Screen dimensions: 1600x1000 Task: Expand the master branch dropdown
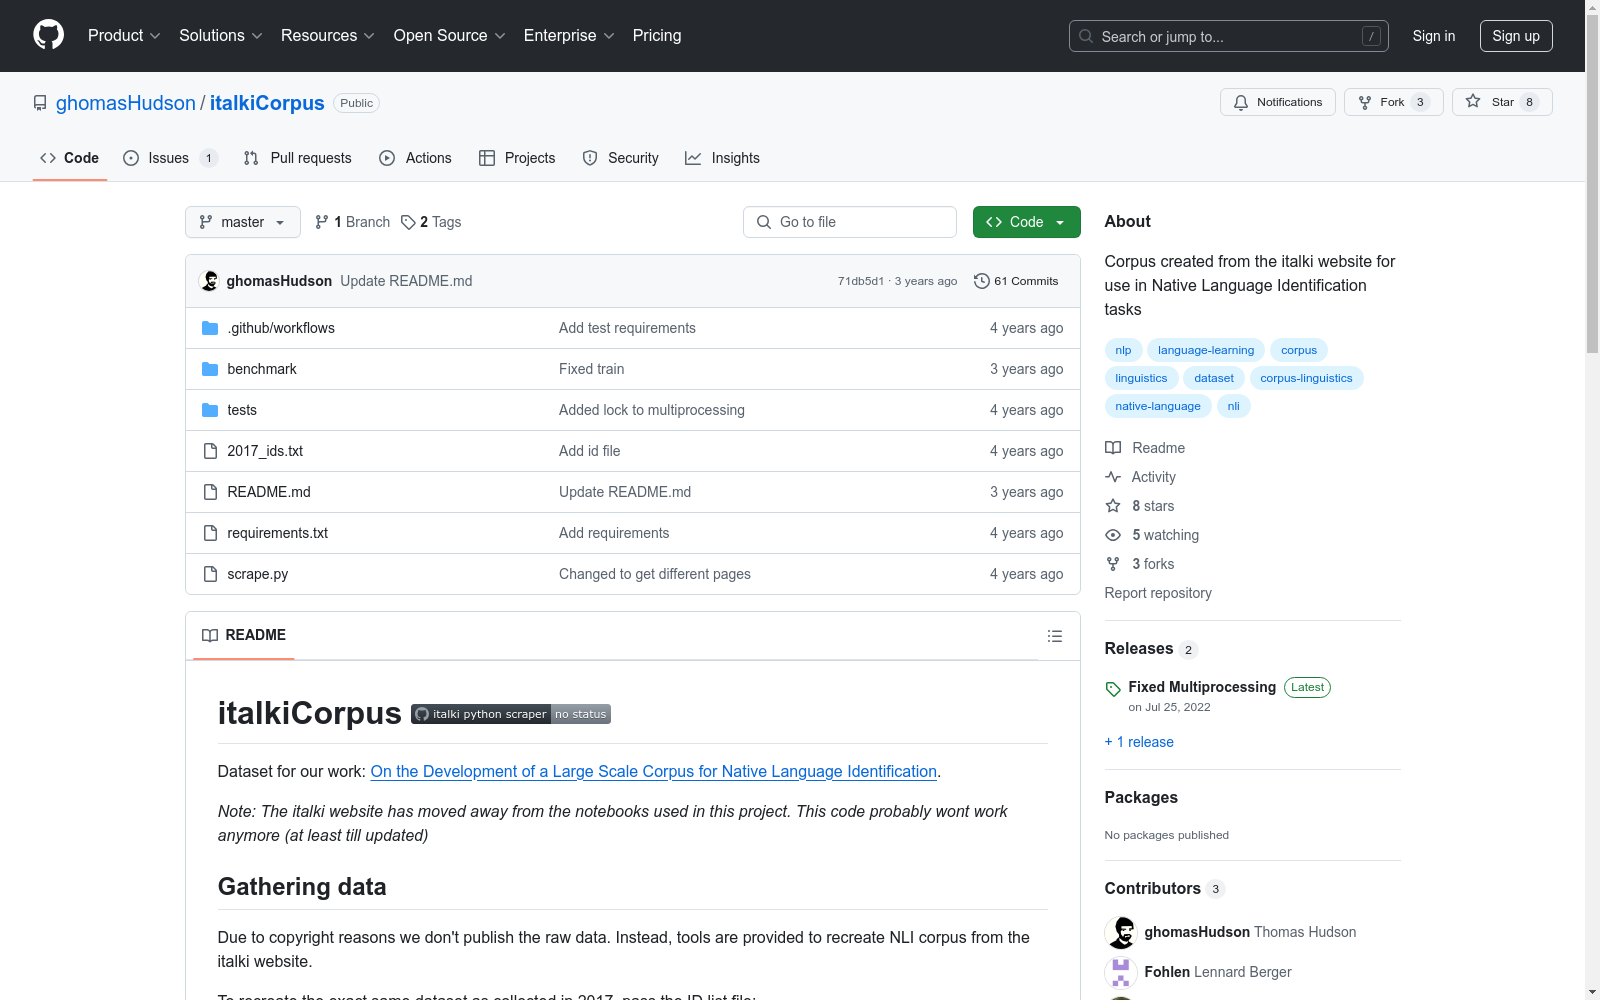(x=242, y=222)
